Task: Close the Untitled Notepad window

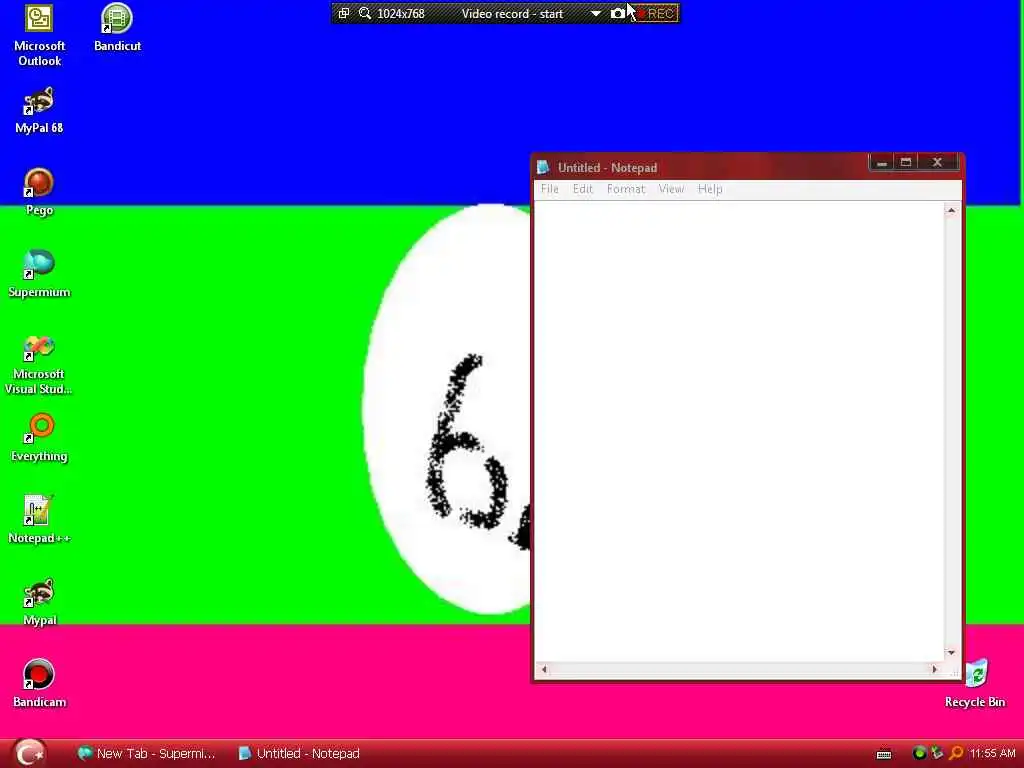Action: coord(938,162)
